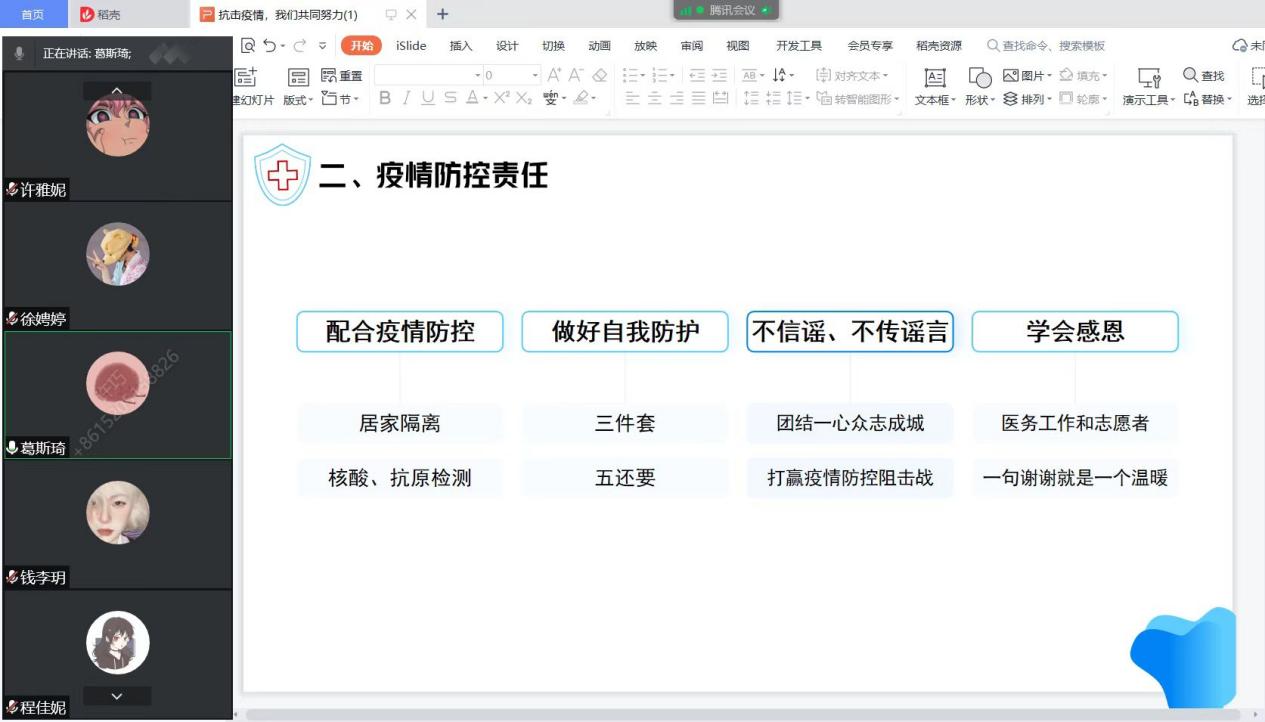Click the Italic formatting icon
The height and width of the screenshot is (722, 1265).
[406, 98]
